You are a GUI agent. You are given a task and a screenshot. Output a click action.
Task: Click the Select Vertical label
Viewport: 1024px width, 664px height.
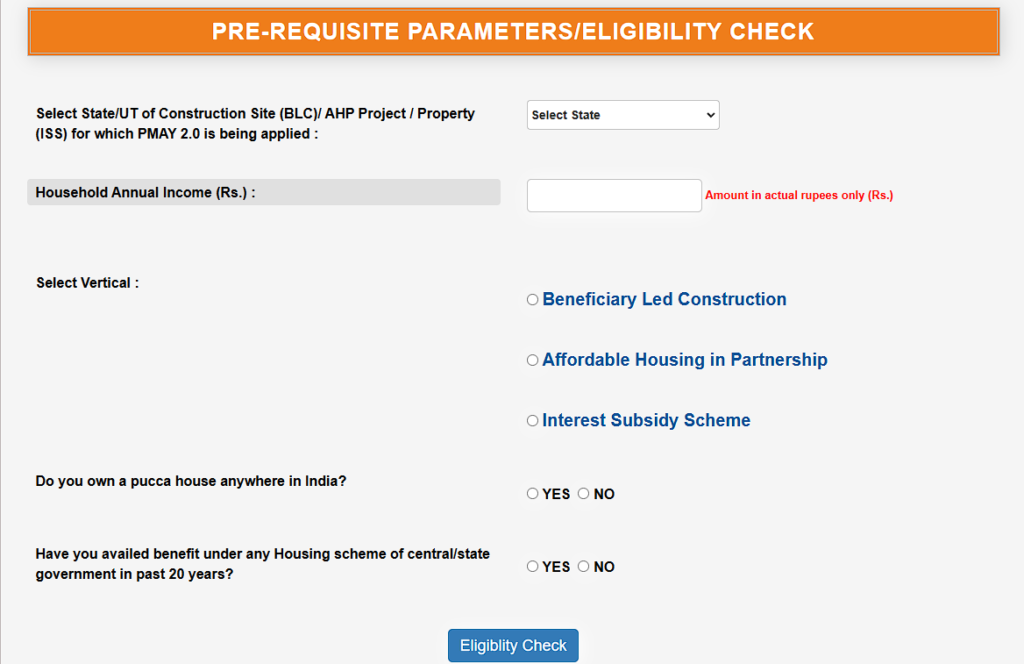[x=88, y=283]
